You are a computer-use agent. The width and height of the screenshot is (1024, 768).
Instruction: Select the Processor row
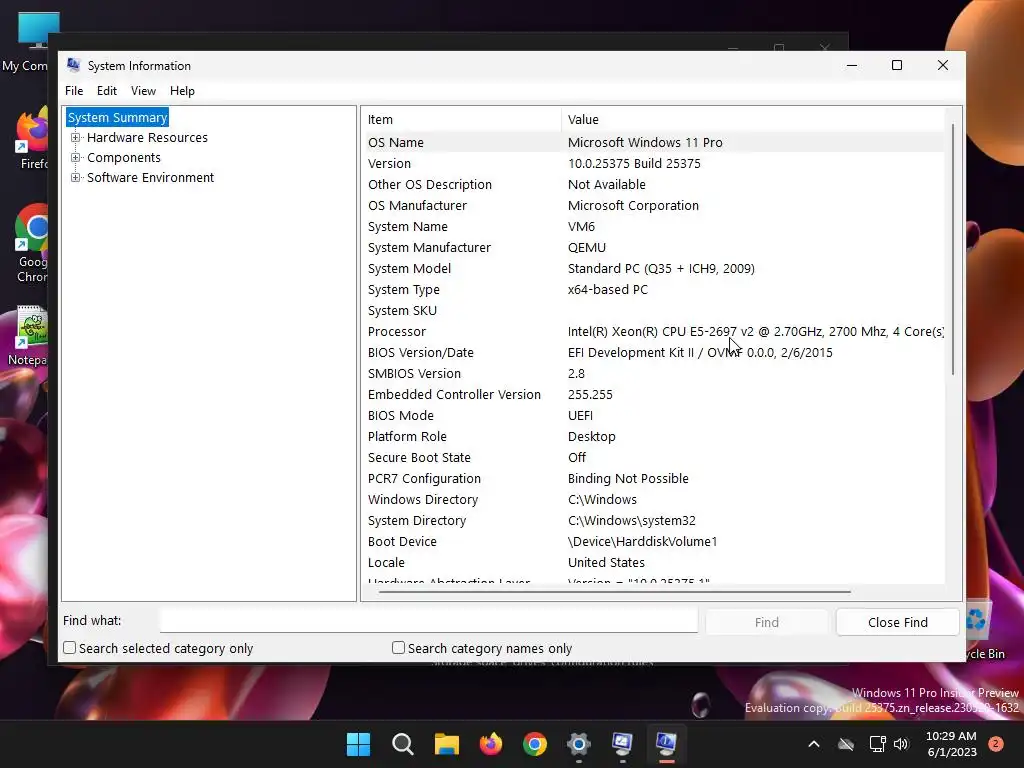click(654, 331)
